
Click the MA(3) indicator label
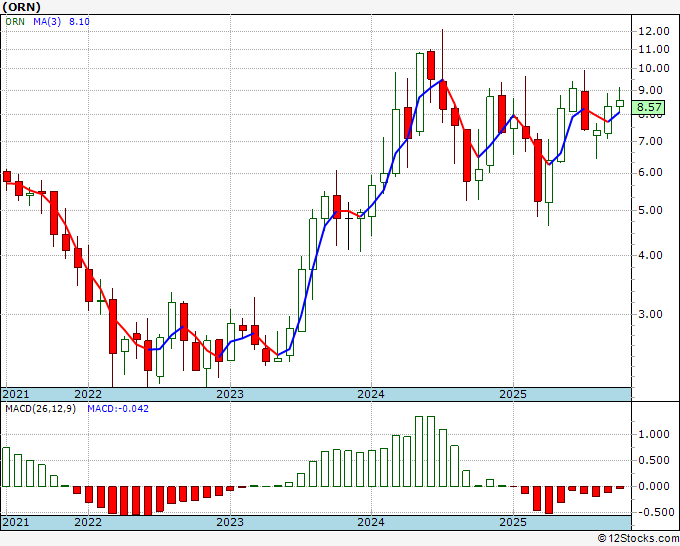(x=47, y=21)
